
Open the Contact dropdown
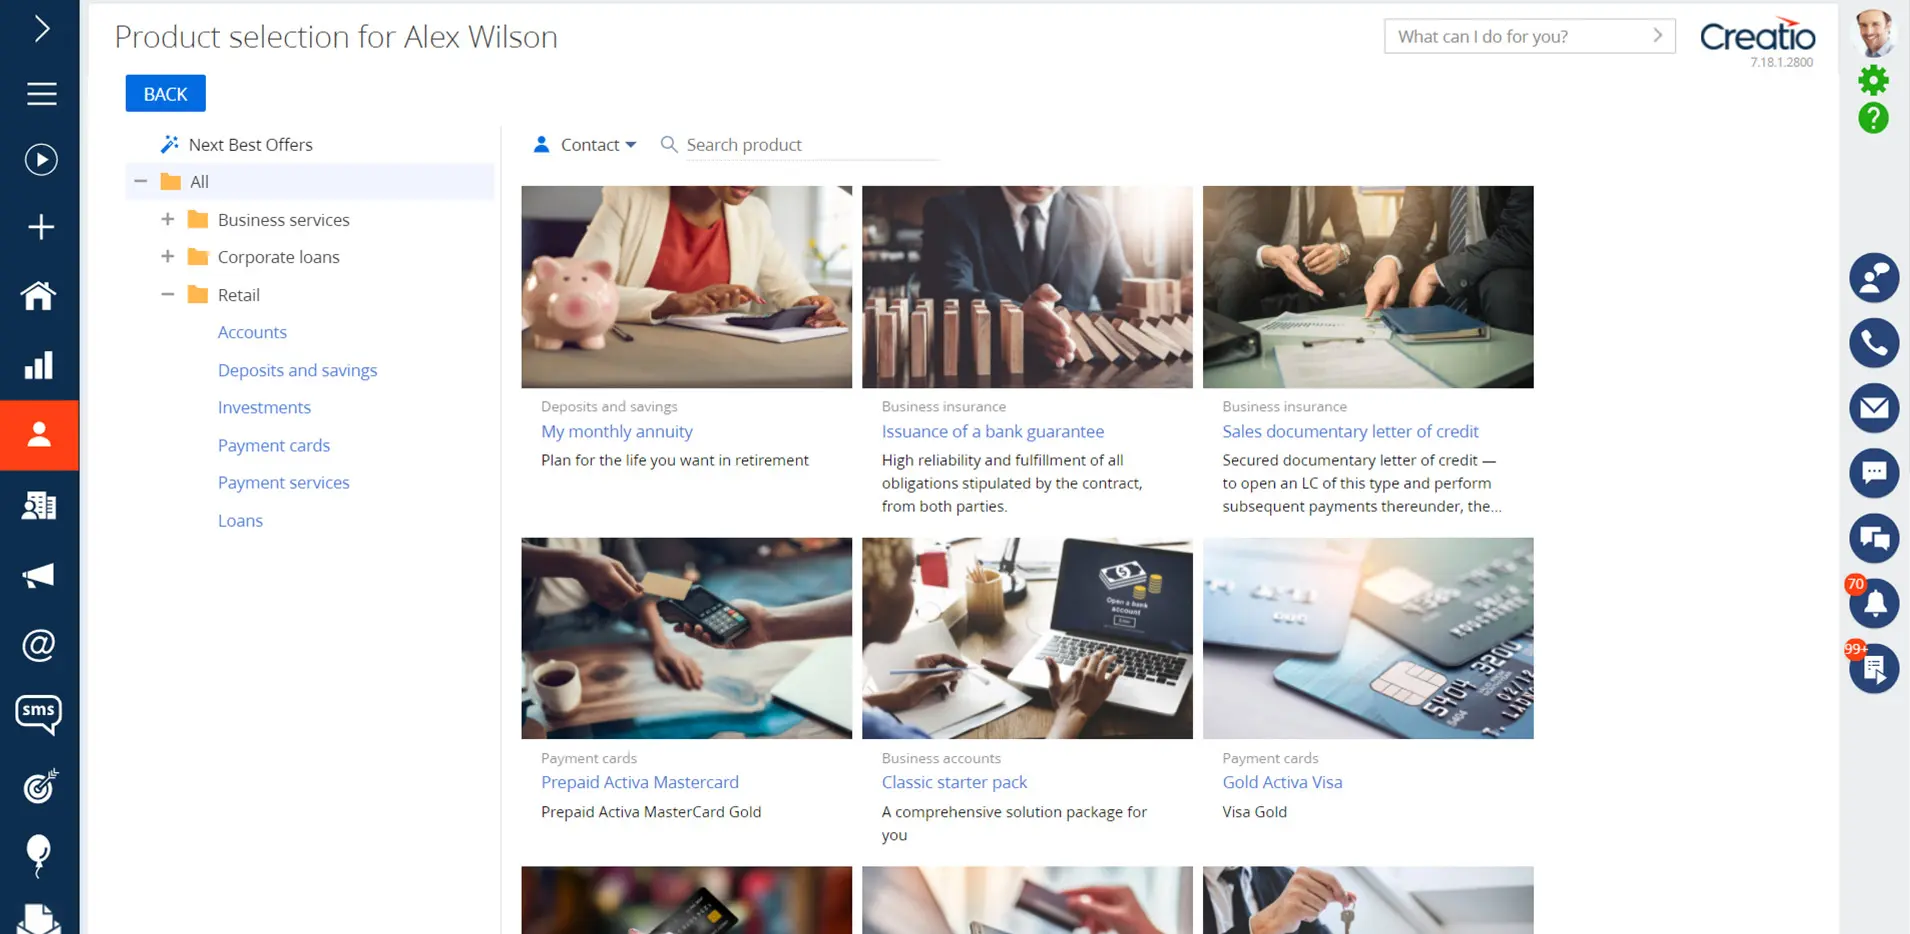(x=585, y=145)
